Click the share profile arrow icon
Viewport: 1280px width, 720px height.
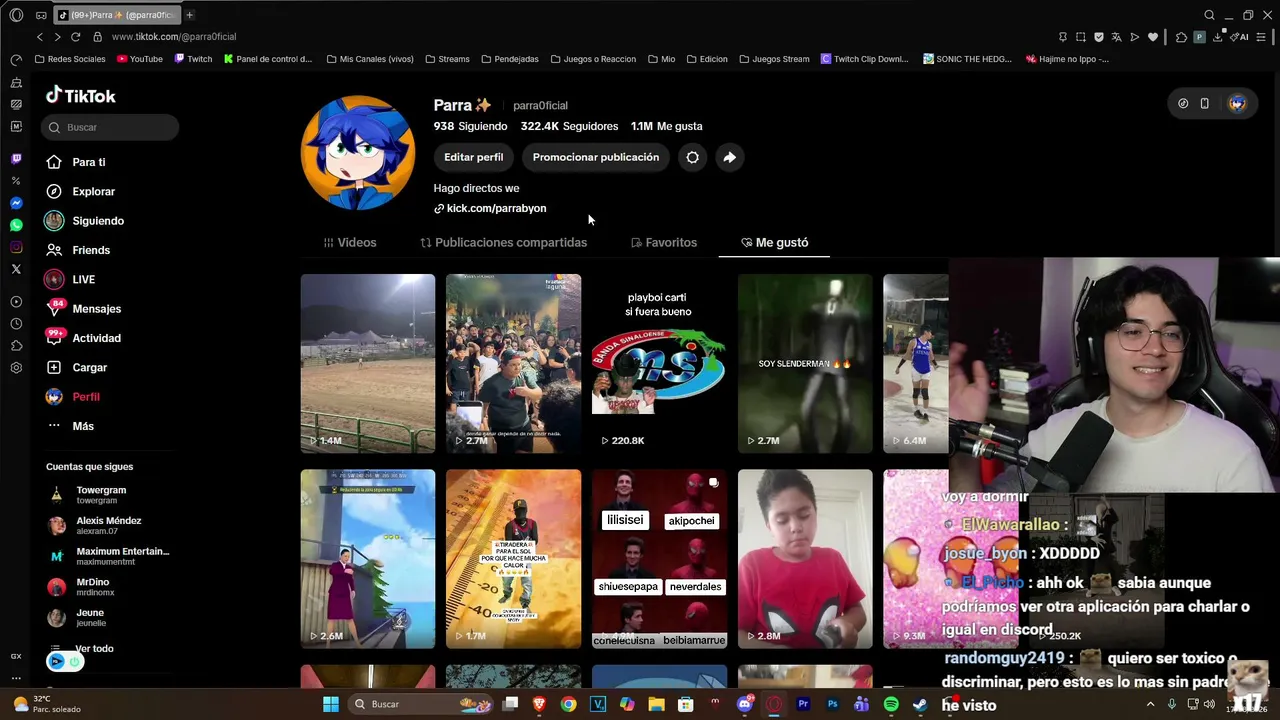[x=730, y=157]
